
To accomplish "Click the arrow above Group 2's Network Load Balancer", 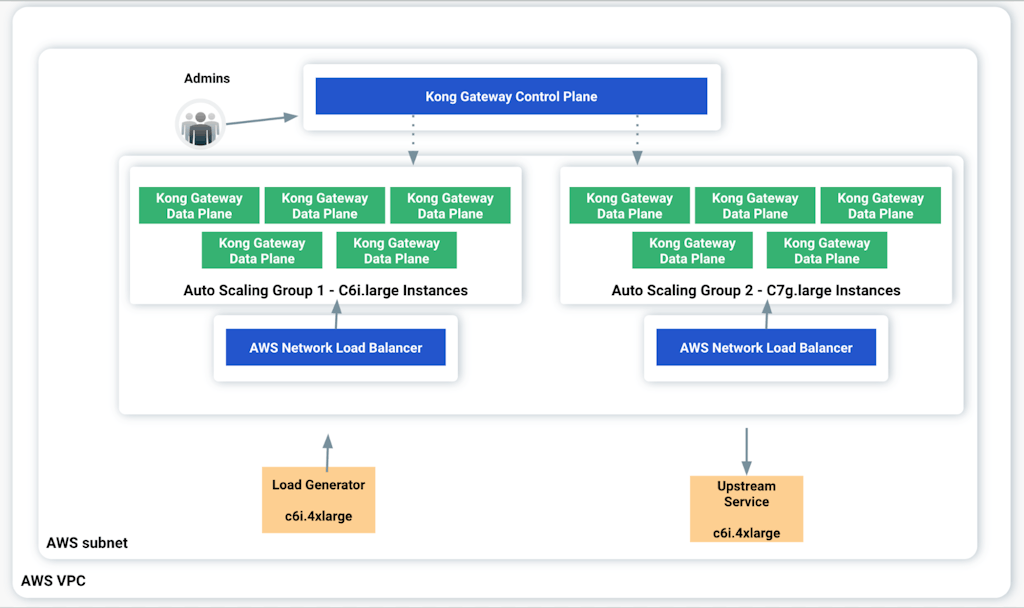I will [x=767, y=314].
